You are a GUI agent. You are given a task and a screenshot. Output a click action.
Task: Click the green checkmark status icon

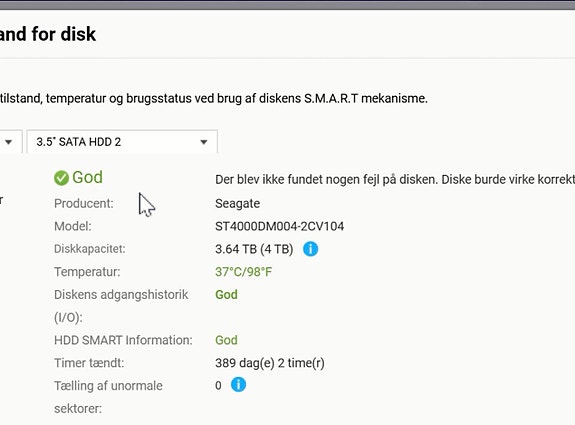(61, 178)
